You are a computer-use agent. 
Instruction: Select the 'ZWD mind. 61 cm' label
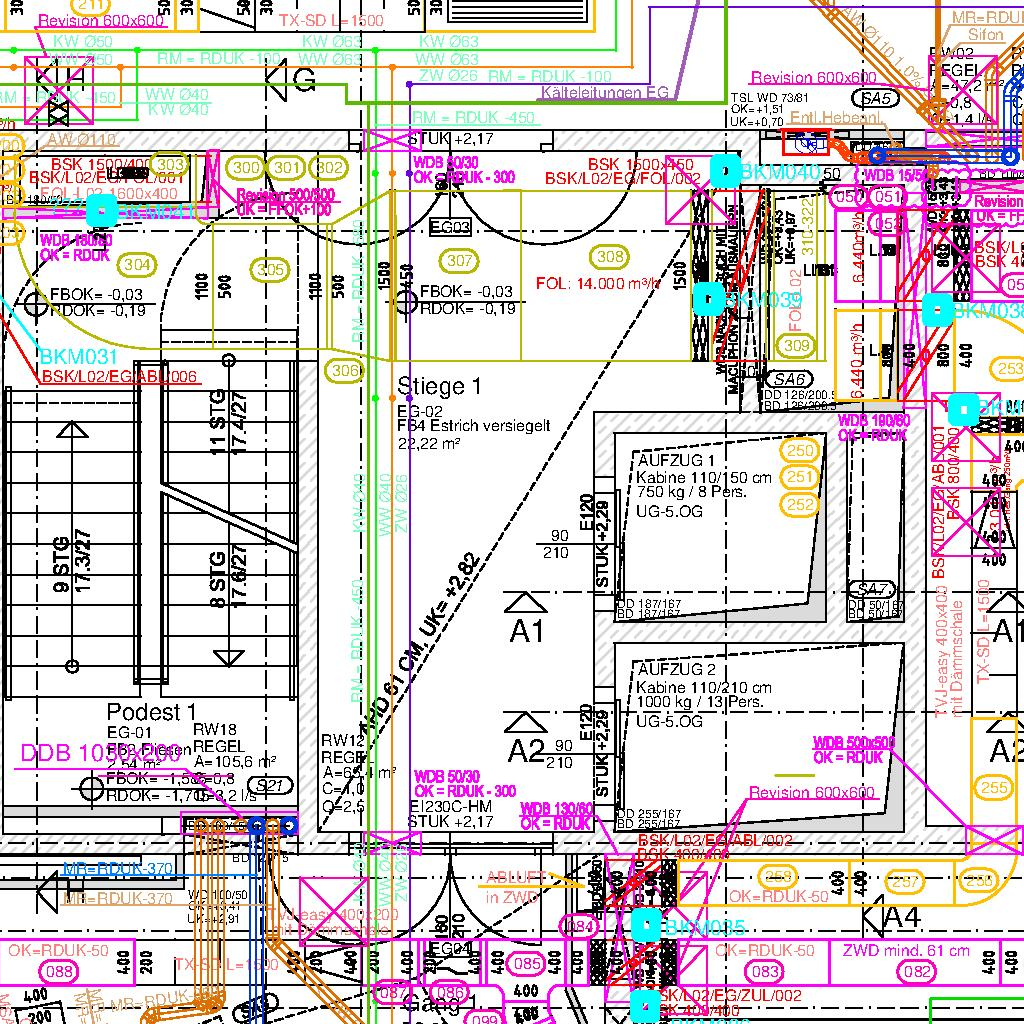906,951
